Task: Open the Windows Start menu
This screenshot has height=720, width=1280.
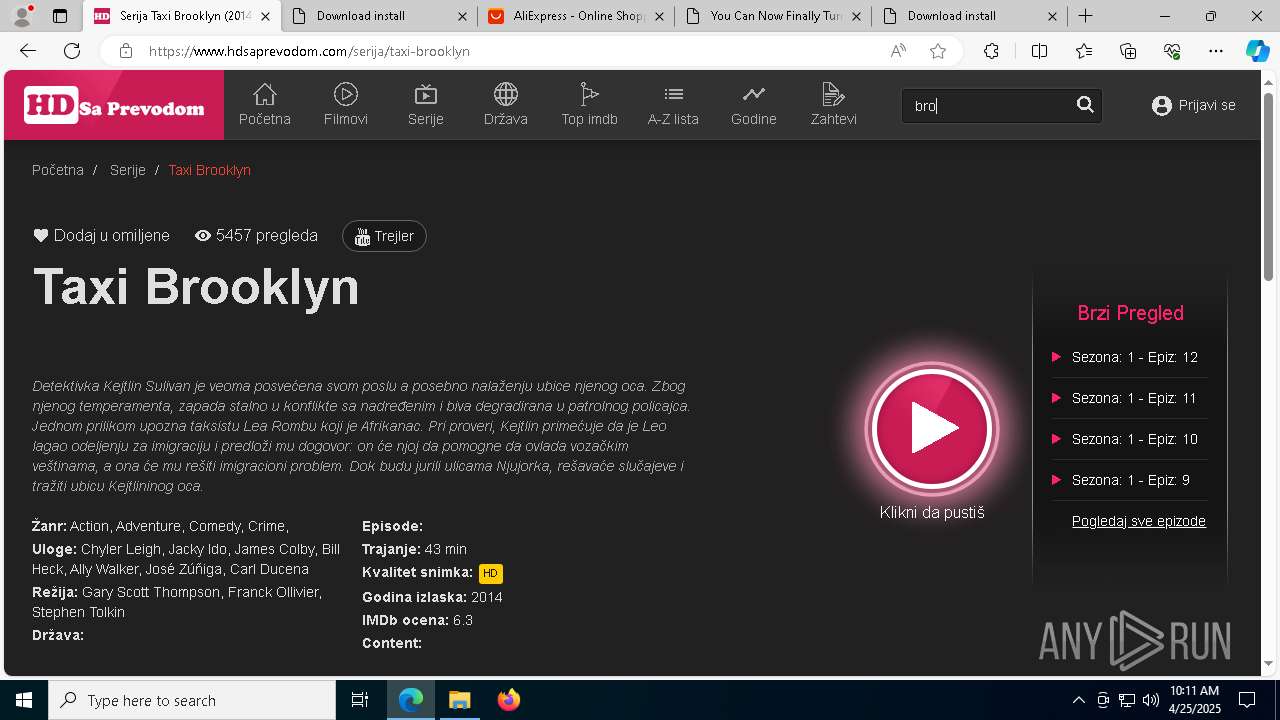Action: [x=24, y=700]
